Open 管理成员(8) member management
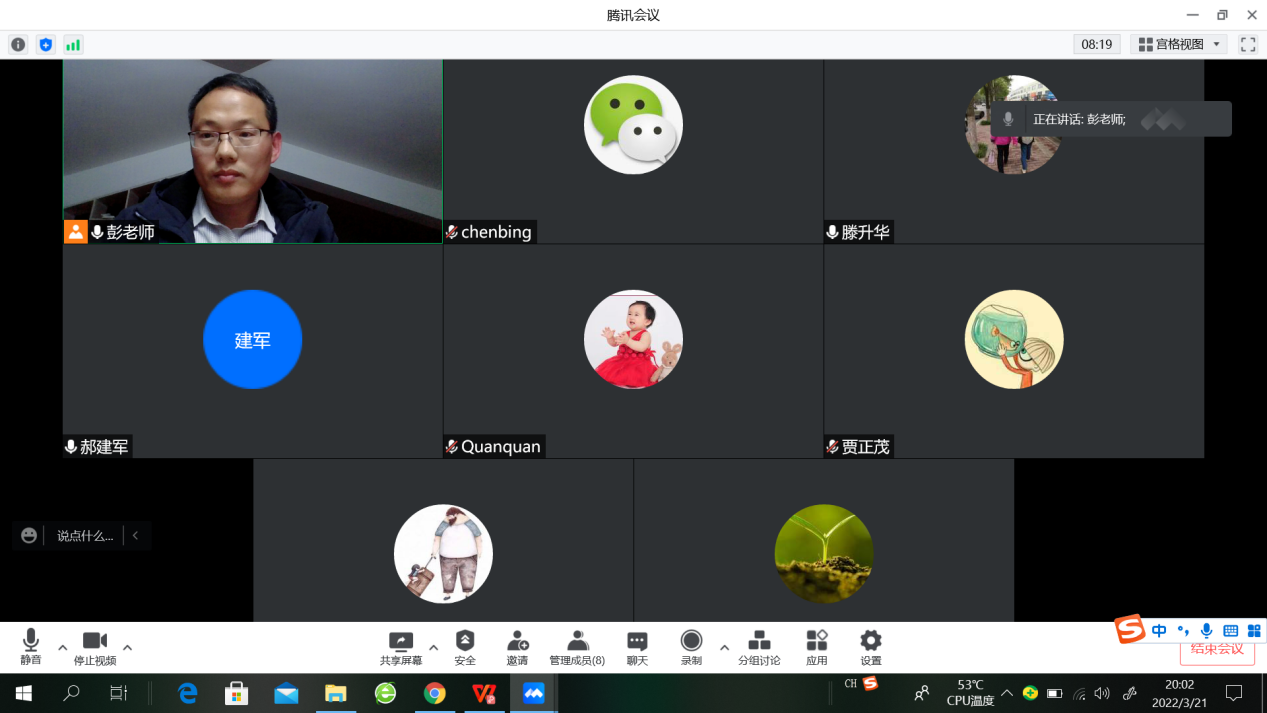The image size is (1267, 713). (x=577, y=648)
